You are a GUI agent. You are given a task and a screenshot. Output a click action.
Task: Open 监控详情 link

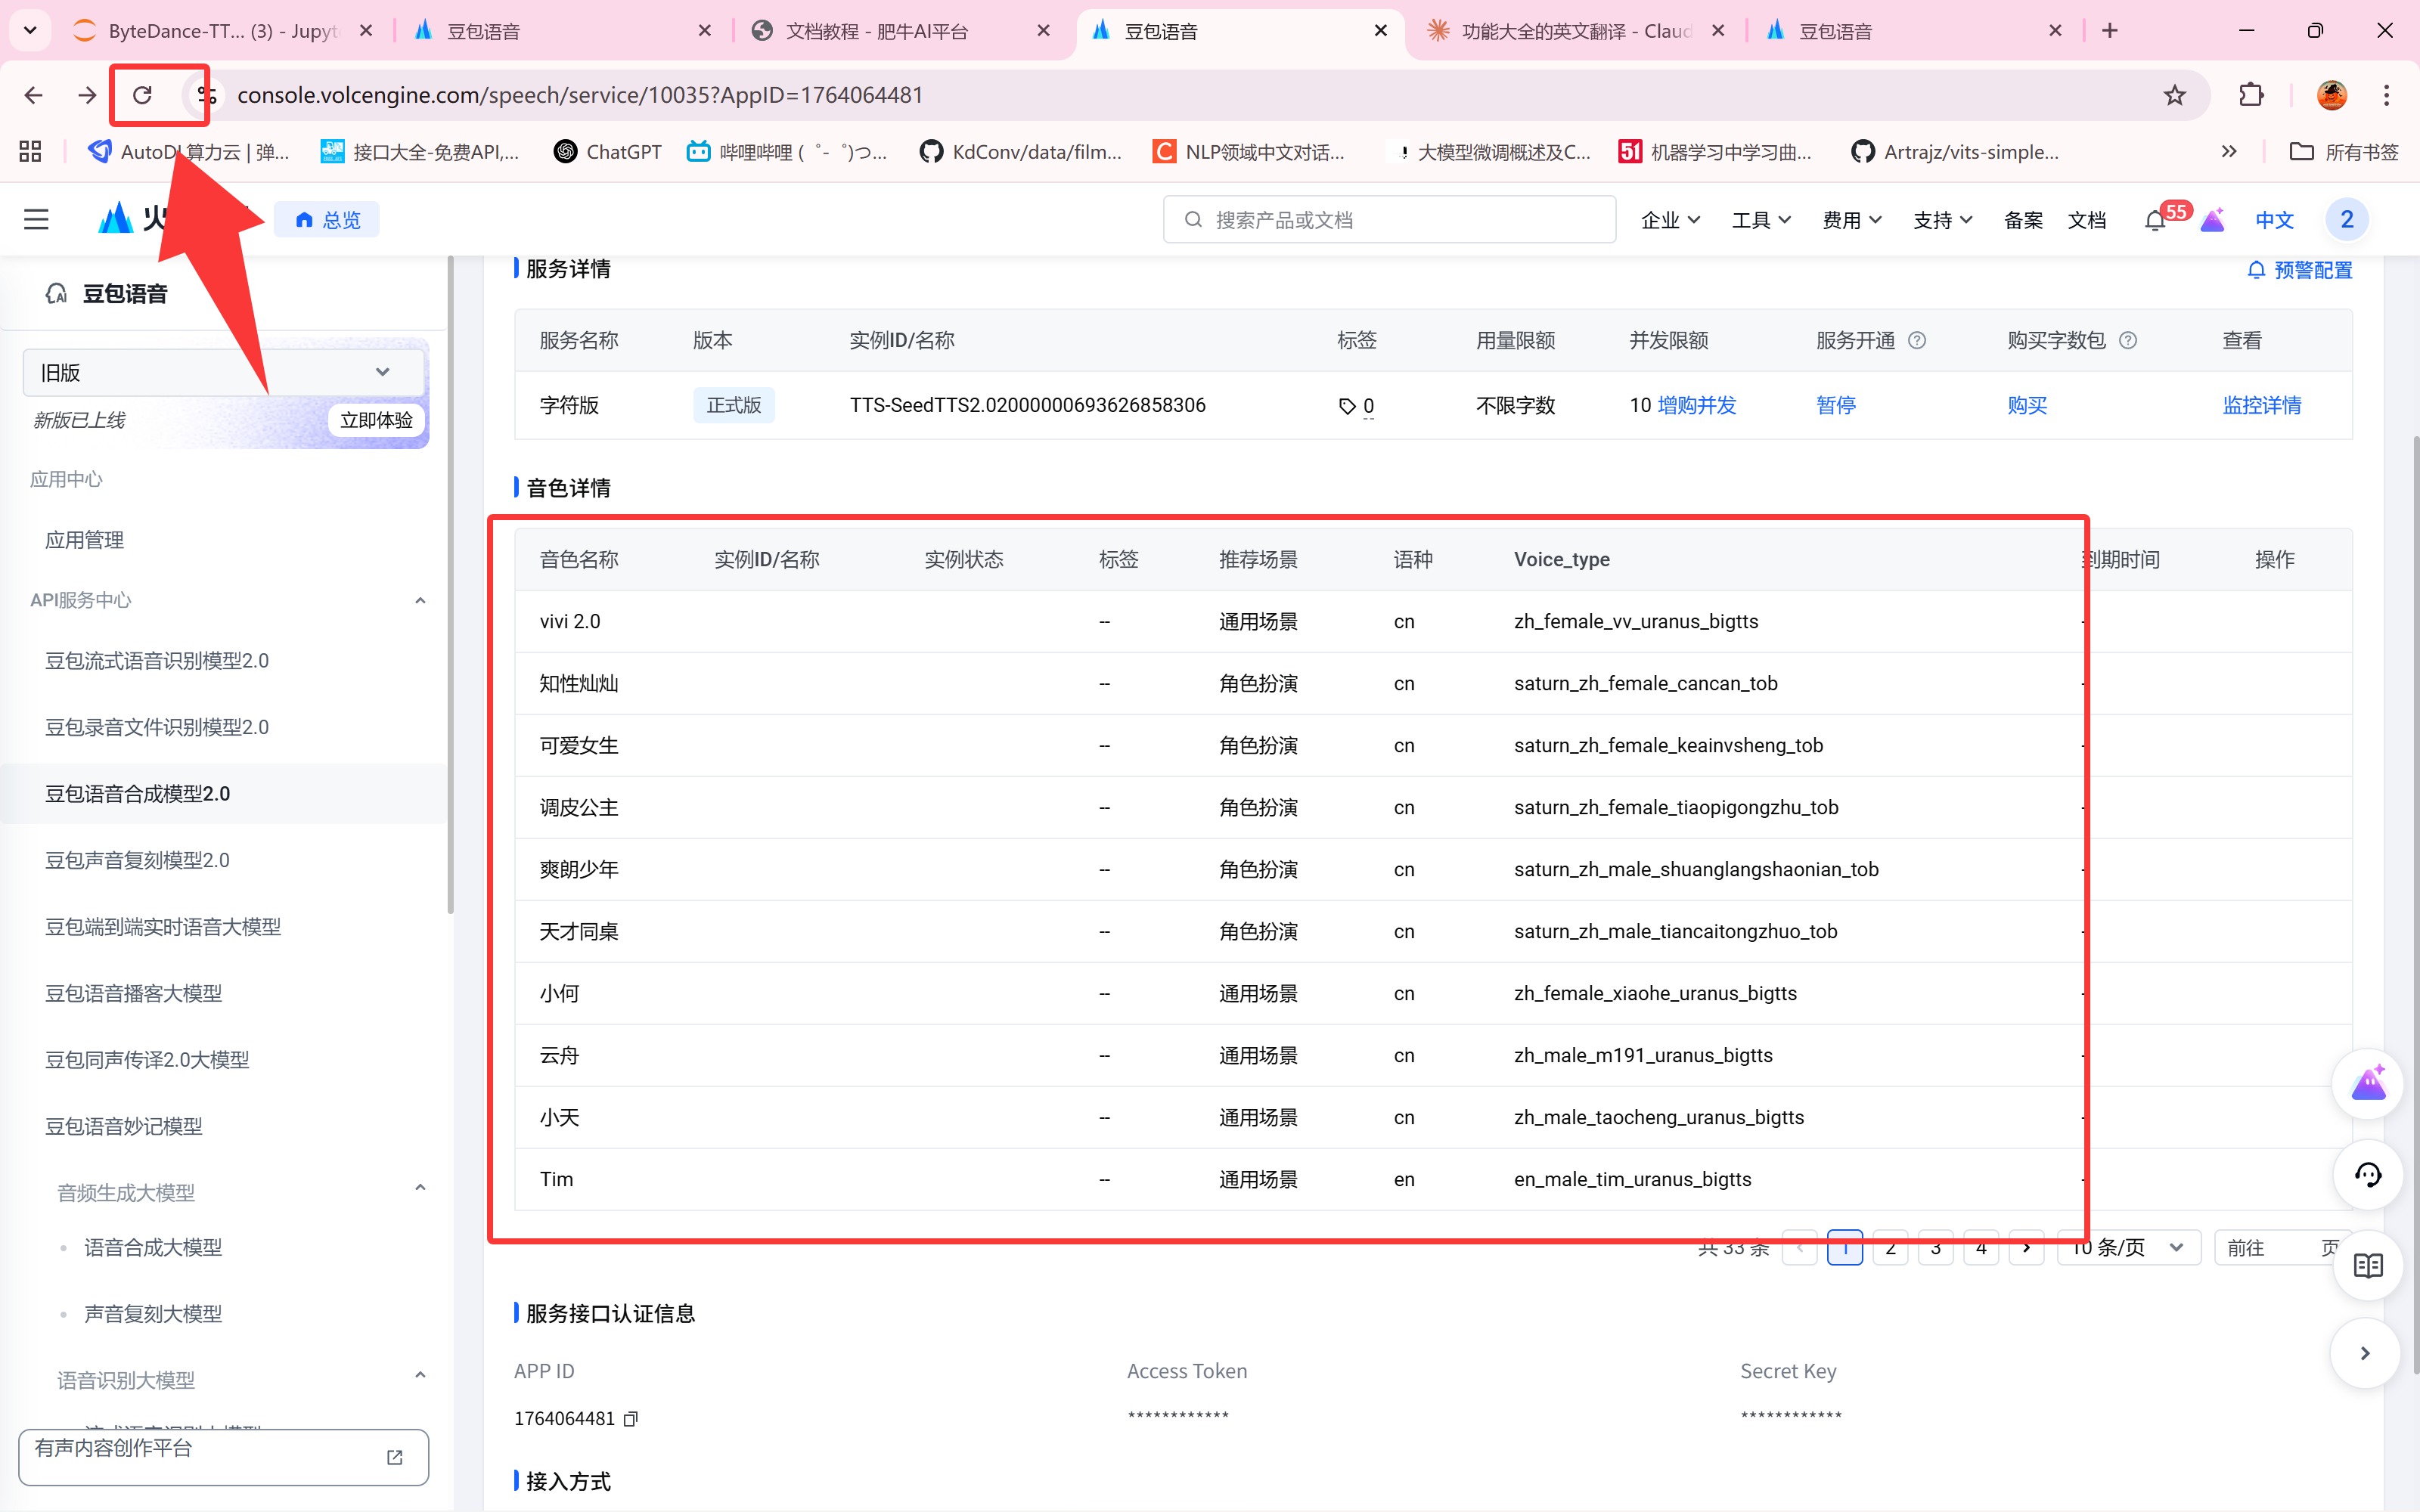pos(2261,405)
